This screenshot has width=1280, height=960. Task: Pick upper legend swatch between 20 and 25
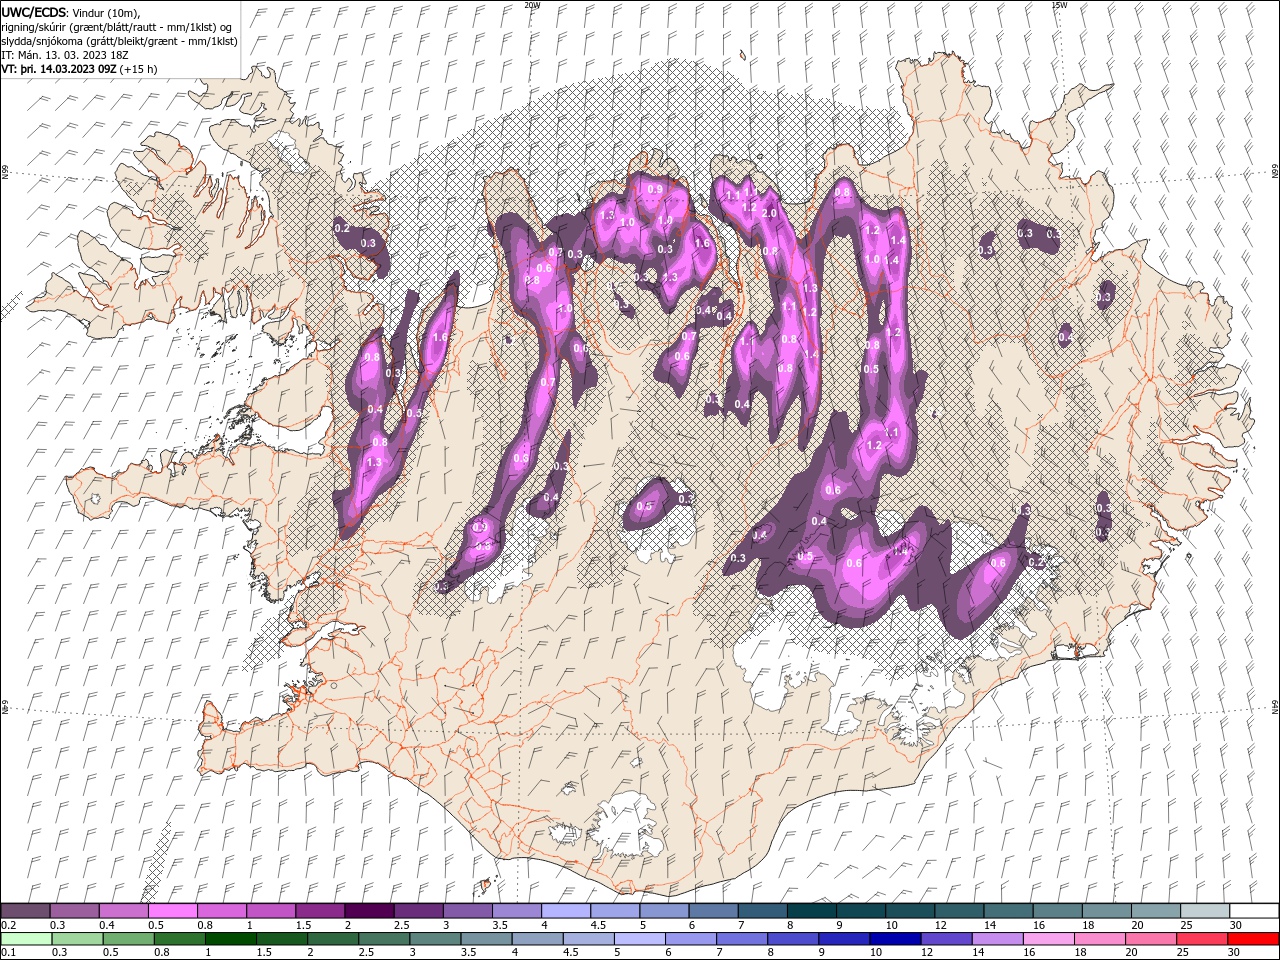pyautogui.click(x=1156, y=910)
